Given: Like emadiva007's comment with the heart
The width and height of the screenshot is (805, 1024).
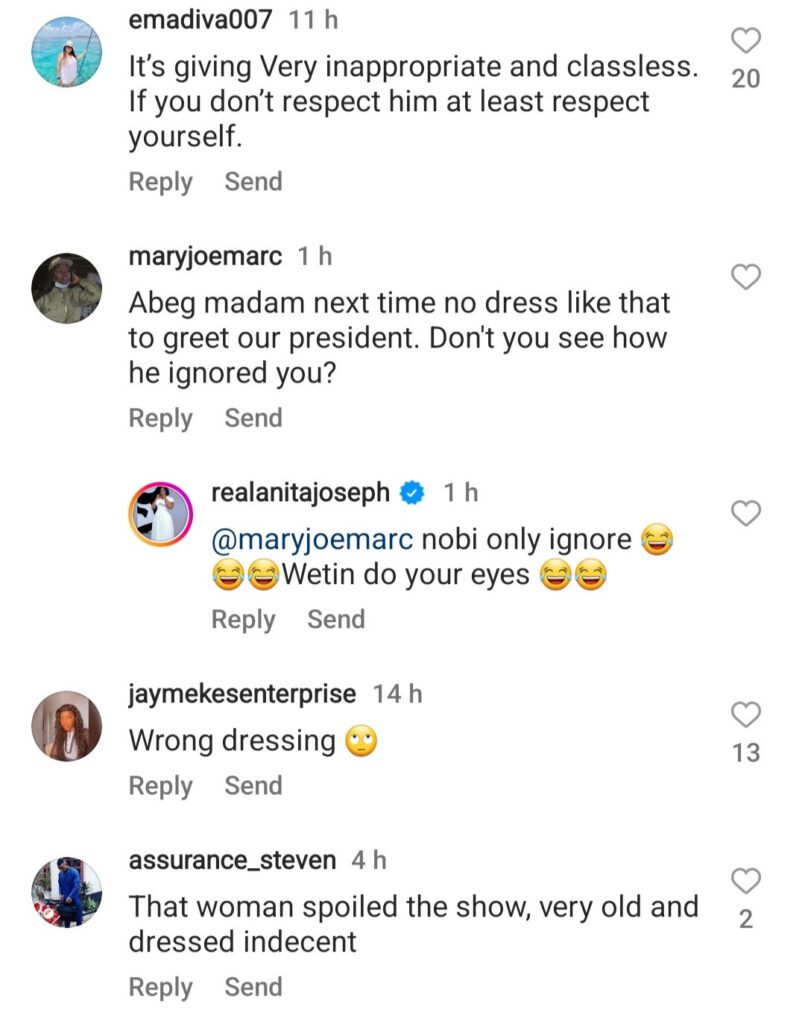Looking at the screenshot, I should [x=746, y=41].
